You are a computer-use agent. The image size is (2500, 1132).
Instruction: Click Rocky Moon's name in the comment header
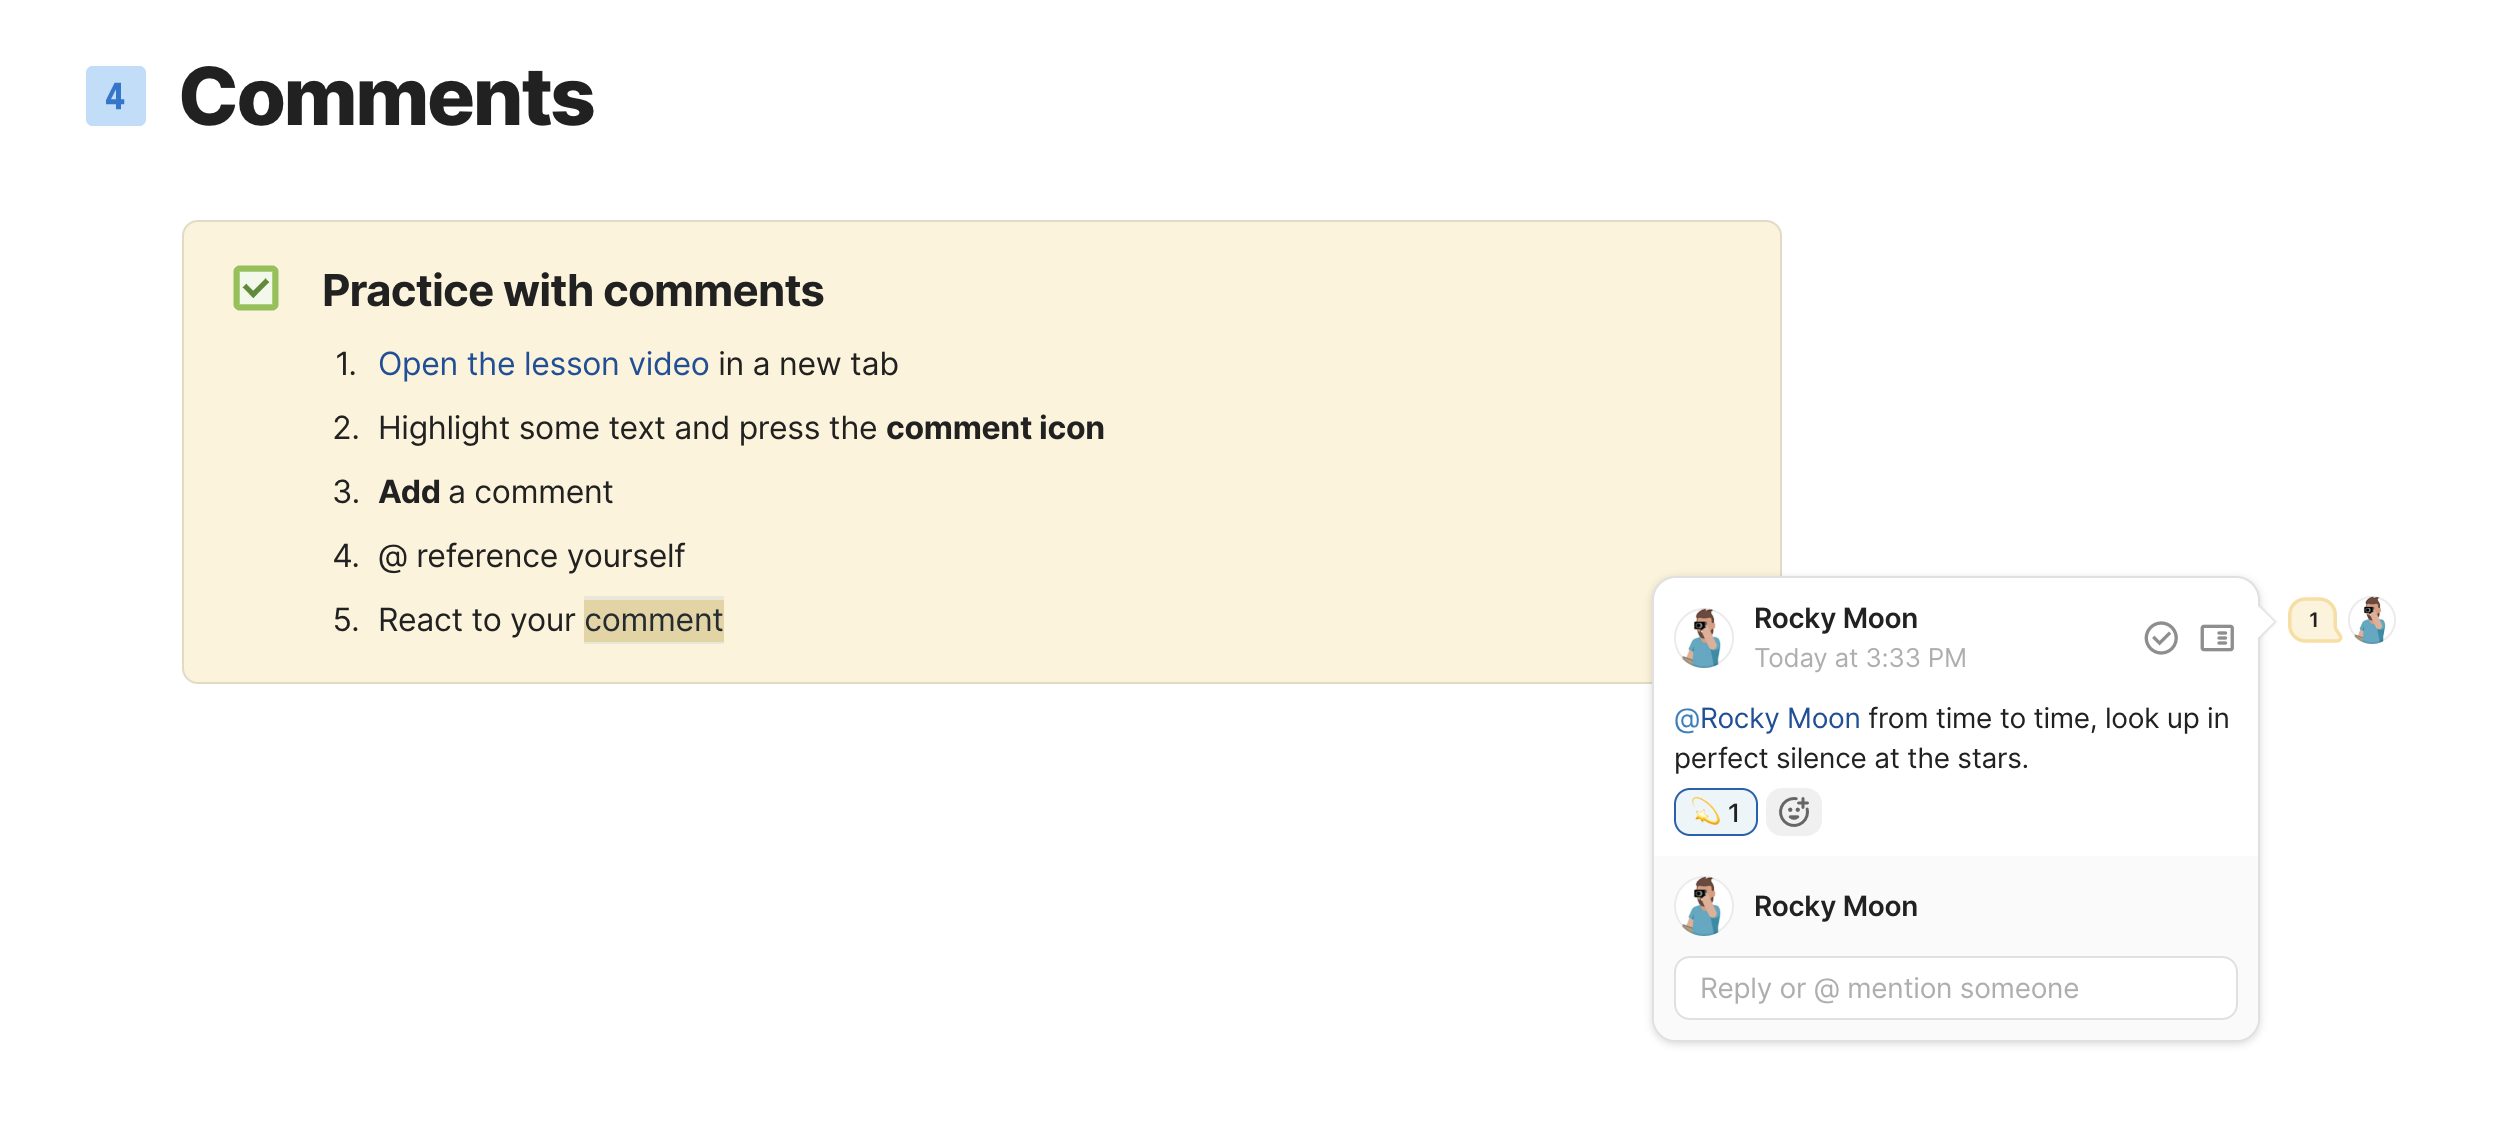coord(1835,618)
